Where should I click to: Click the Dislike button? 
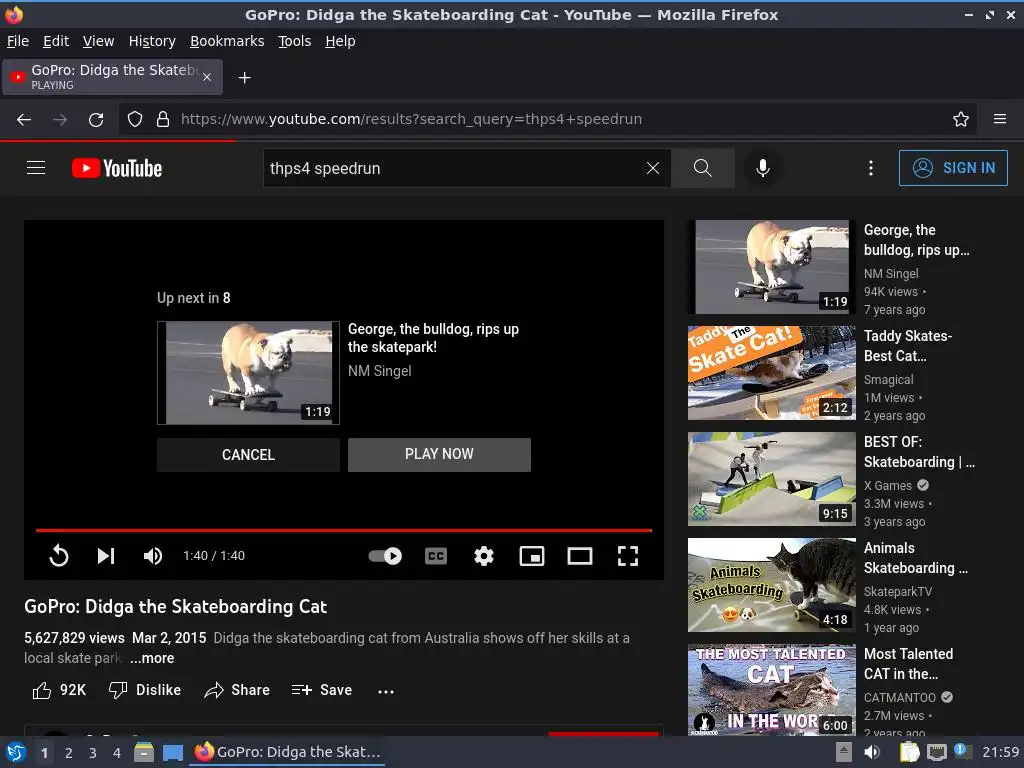(145, 690)
